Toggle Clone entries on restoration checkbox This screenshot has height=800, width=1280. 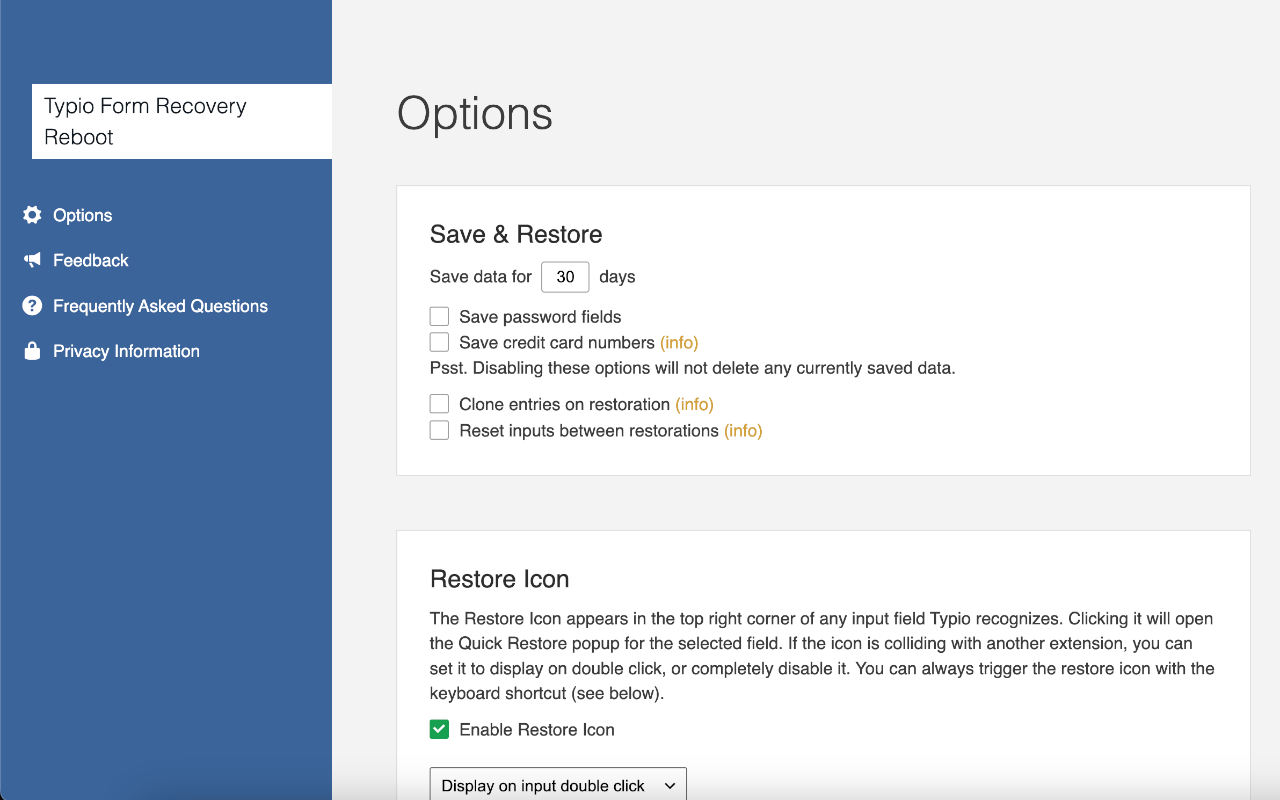[439, 404]
